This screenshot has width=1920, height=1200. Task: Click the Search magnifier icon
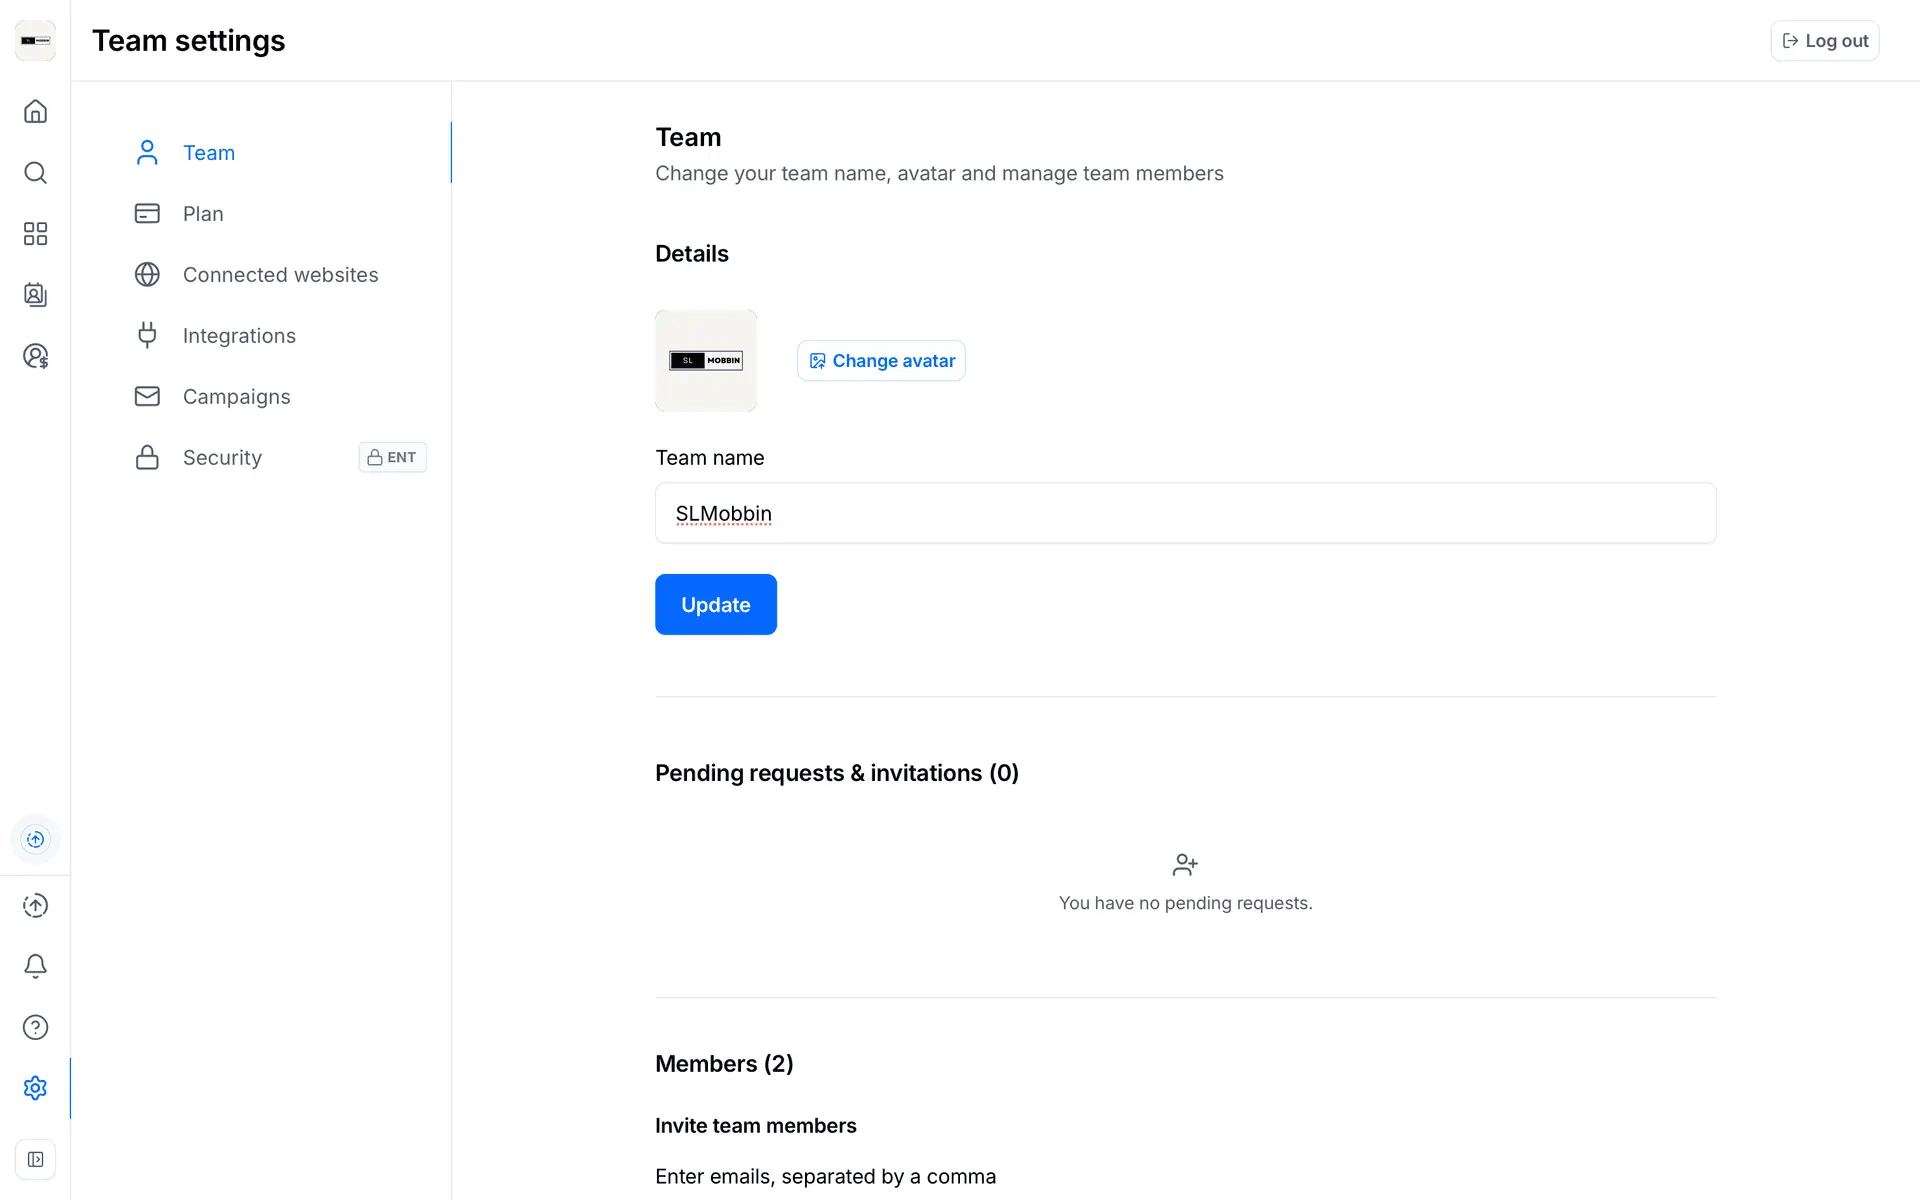(35, 173)
